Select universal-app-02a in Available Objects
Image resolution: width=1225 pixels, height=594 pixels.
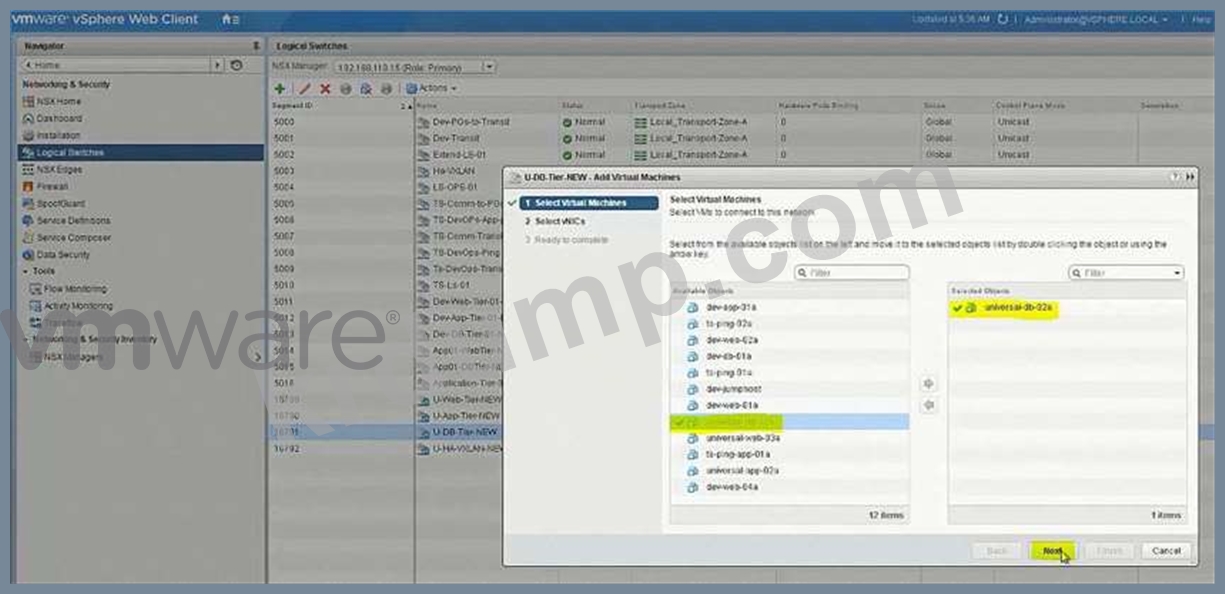[x=790, y=470]
